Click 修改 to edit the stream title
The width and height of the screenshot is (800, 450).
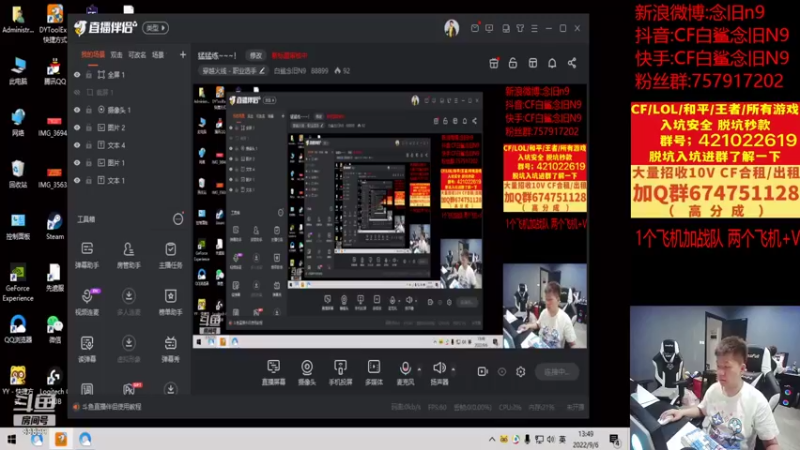(256, 55)
